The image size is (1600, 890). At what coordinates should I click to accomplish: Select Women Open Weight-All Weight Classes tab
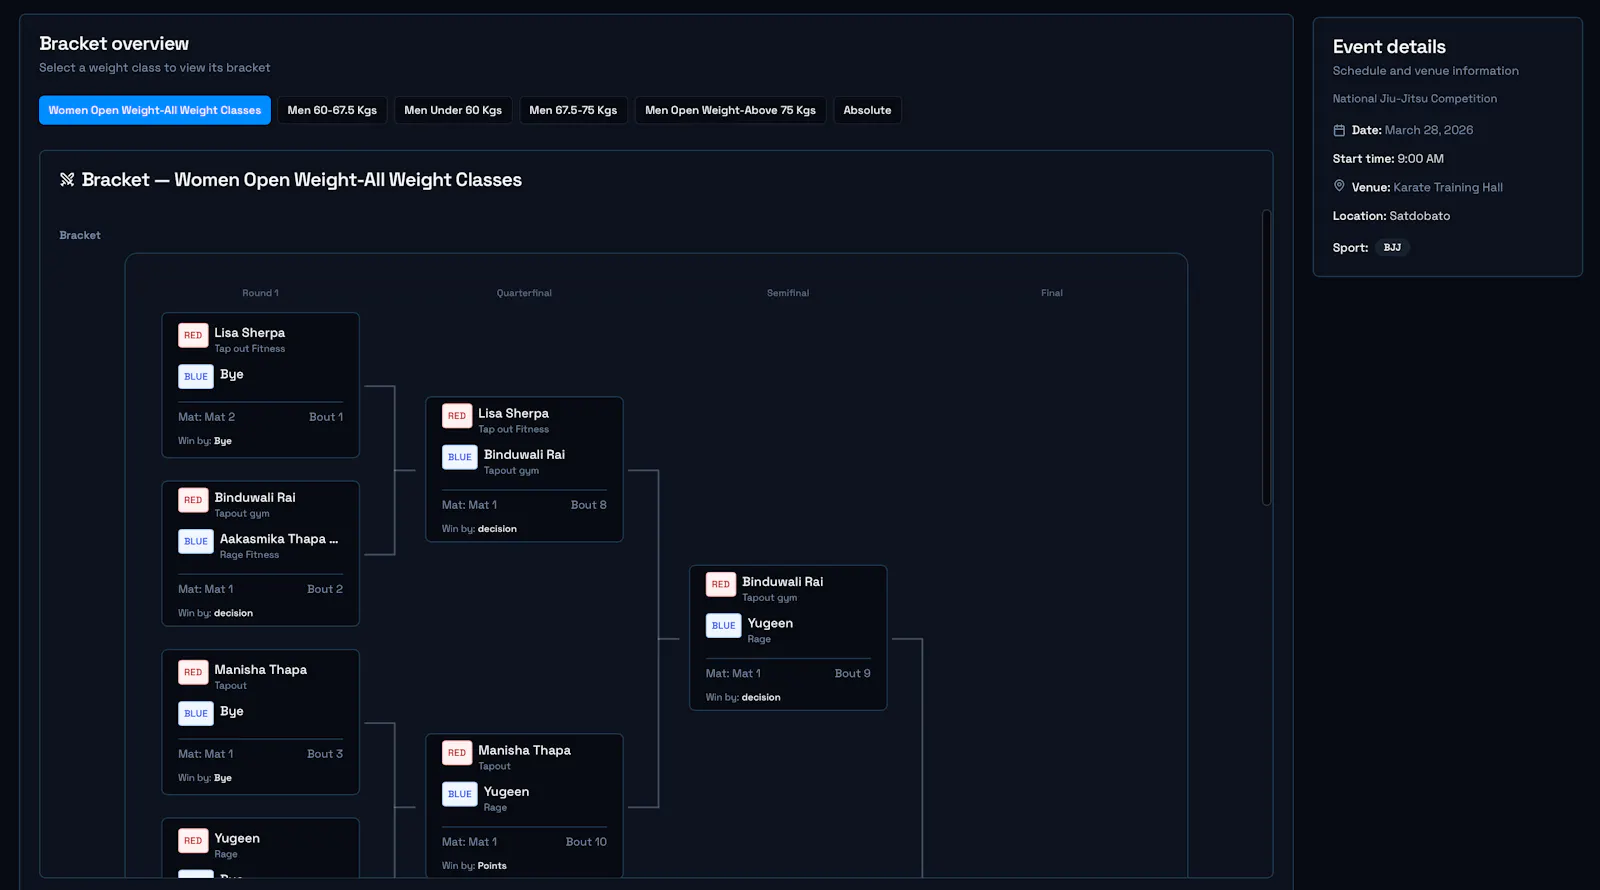[155, 110]
